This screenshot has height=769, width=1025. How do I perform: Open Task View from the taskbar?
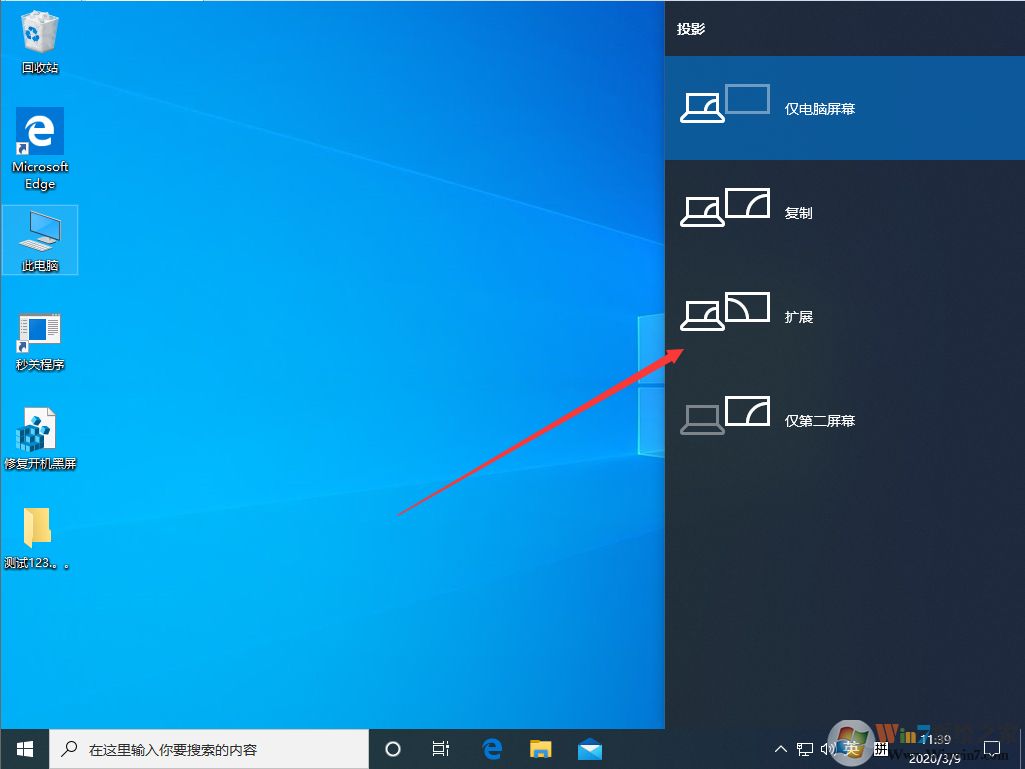441,748
